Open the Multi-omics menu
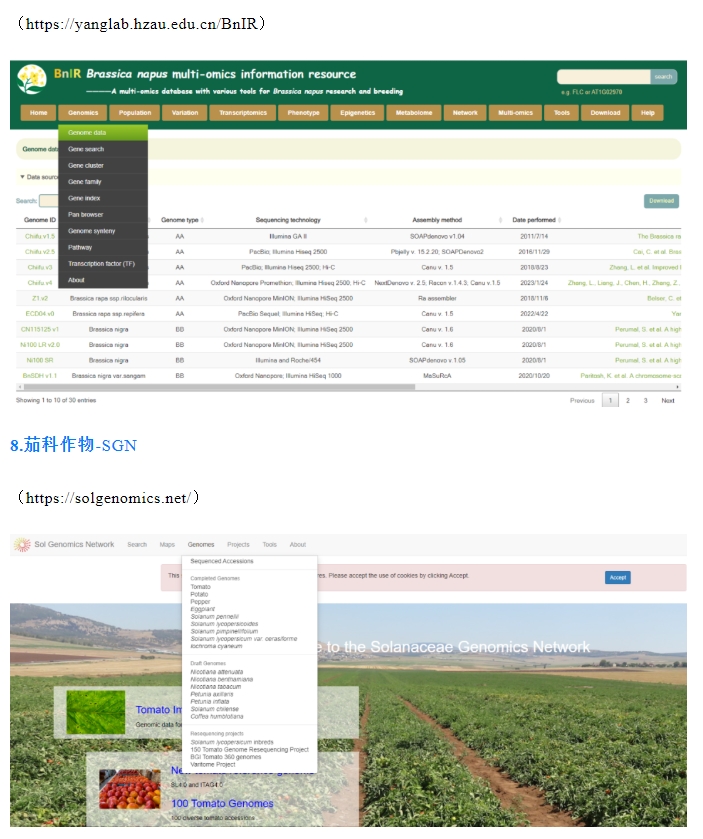 516,114
